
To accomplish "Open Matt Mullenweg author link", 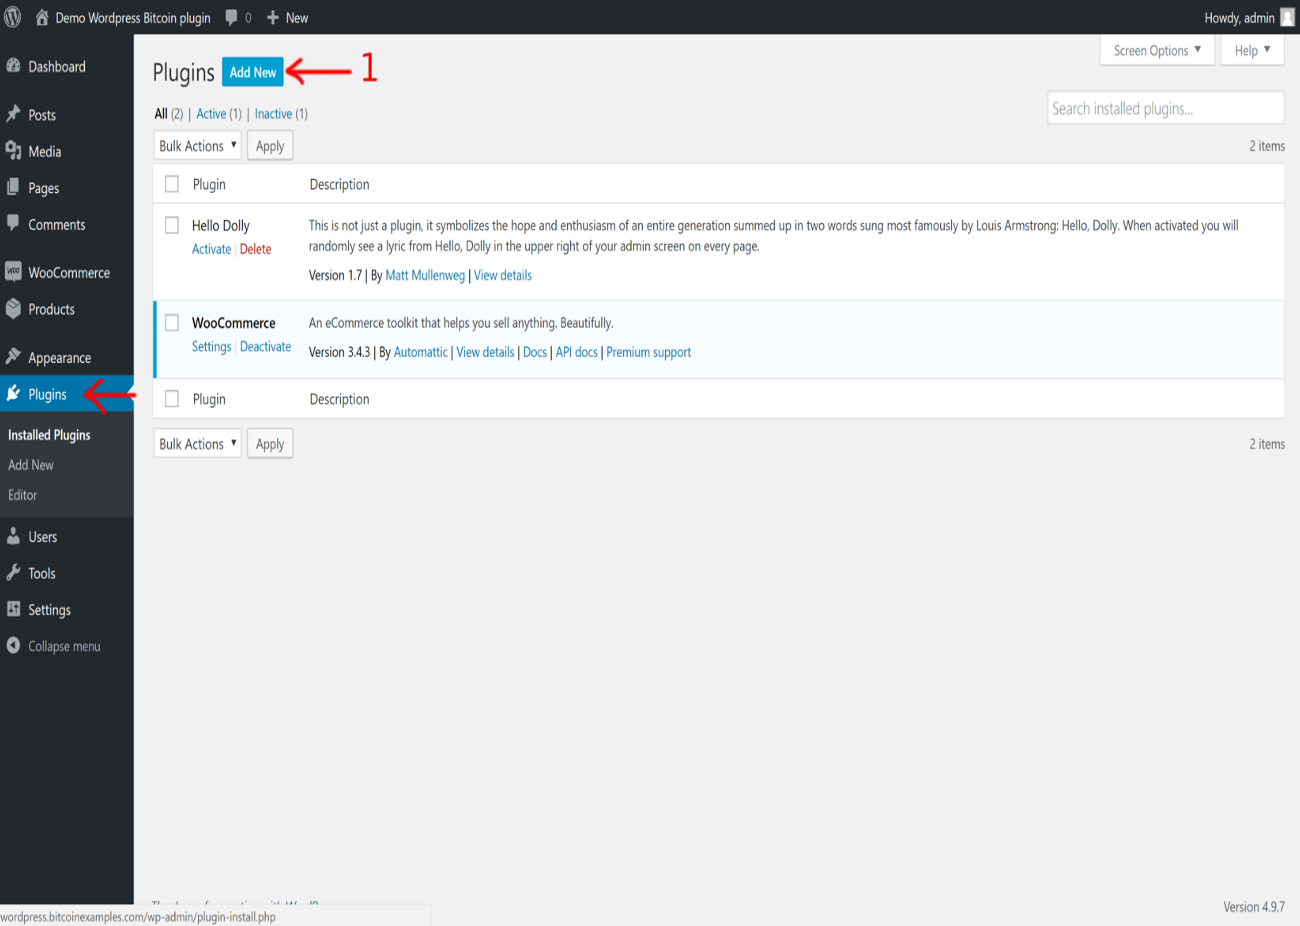I will pyautogui.click(x=425, y=275).
